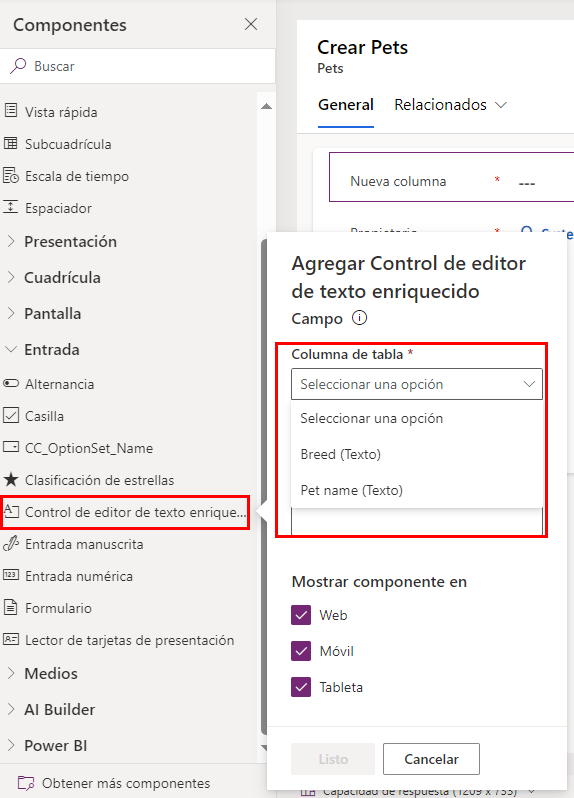The width and height of the screenshot is (574, 798).
Task: Click the Entrada numérica label
Action: point(79,576)
